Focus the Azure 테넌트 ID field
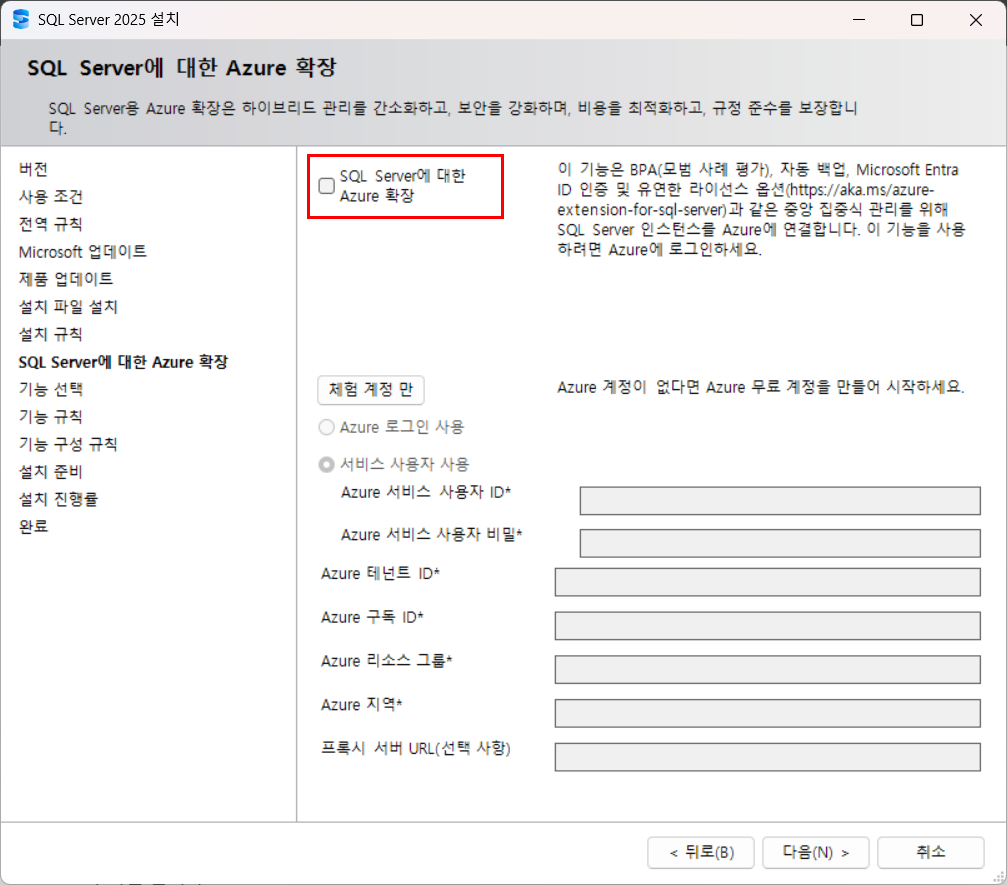 click(x=767, y=582)
